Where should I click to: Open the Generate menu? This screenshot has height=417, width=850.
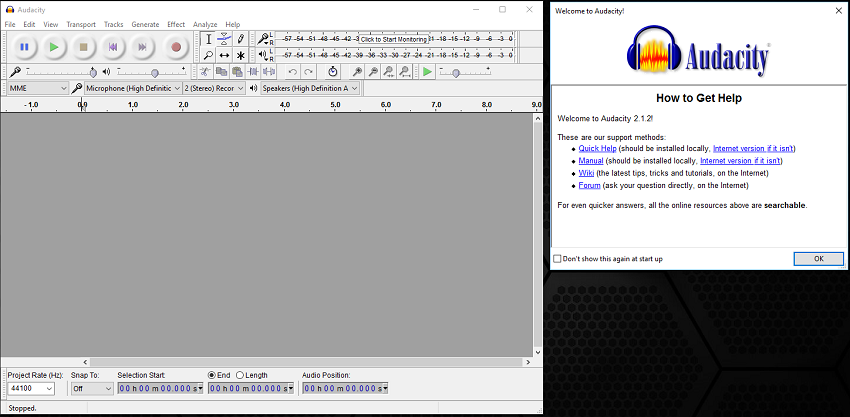tap(145, 24)
